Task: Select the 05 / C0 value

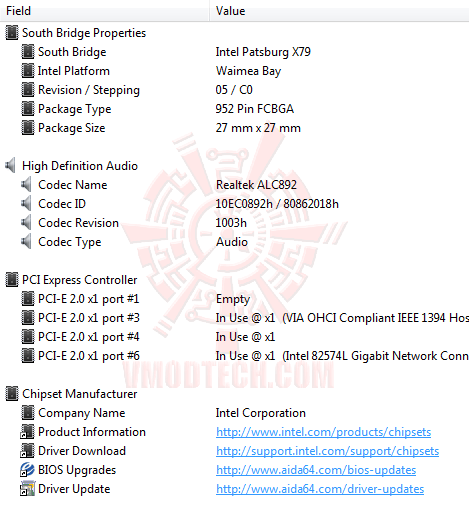Action: (234, 90)
